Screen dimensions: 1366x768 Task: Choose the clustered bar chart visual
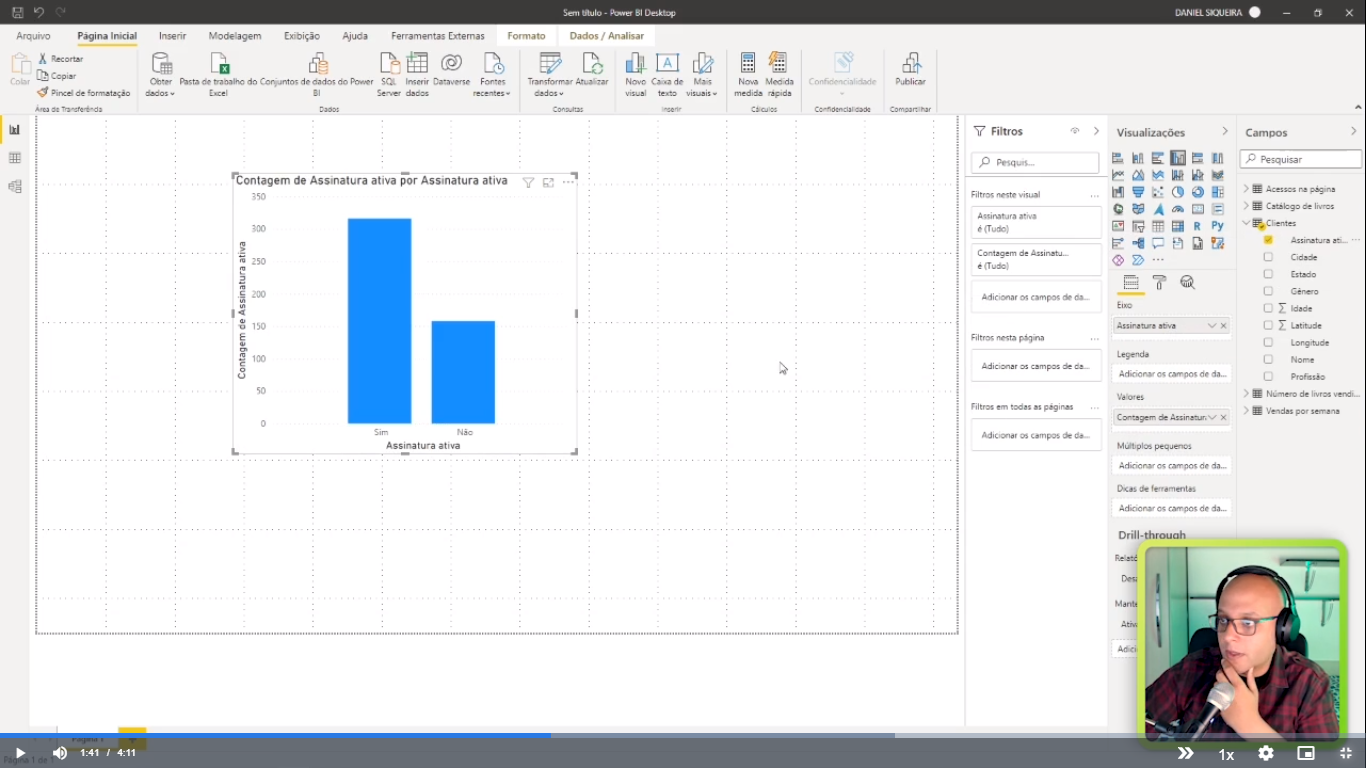click(x=1158, y=158)
